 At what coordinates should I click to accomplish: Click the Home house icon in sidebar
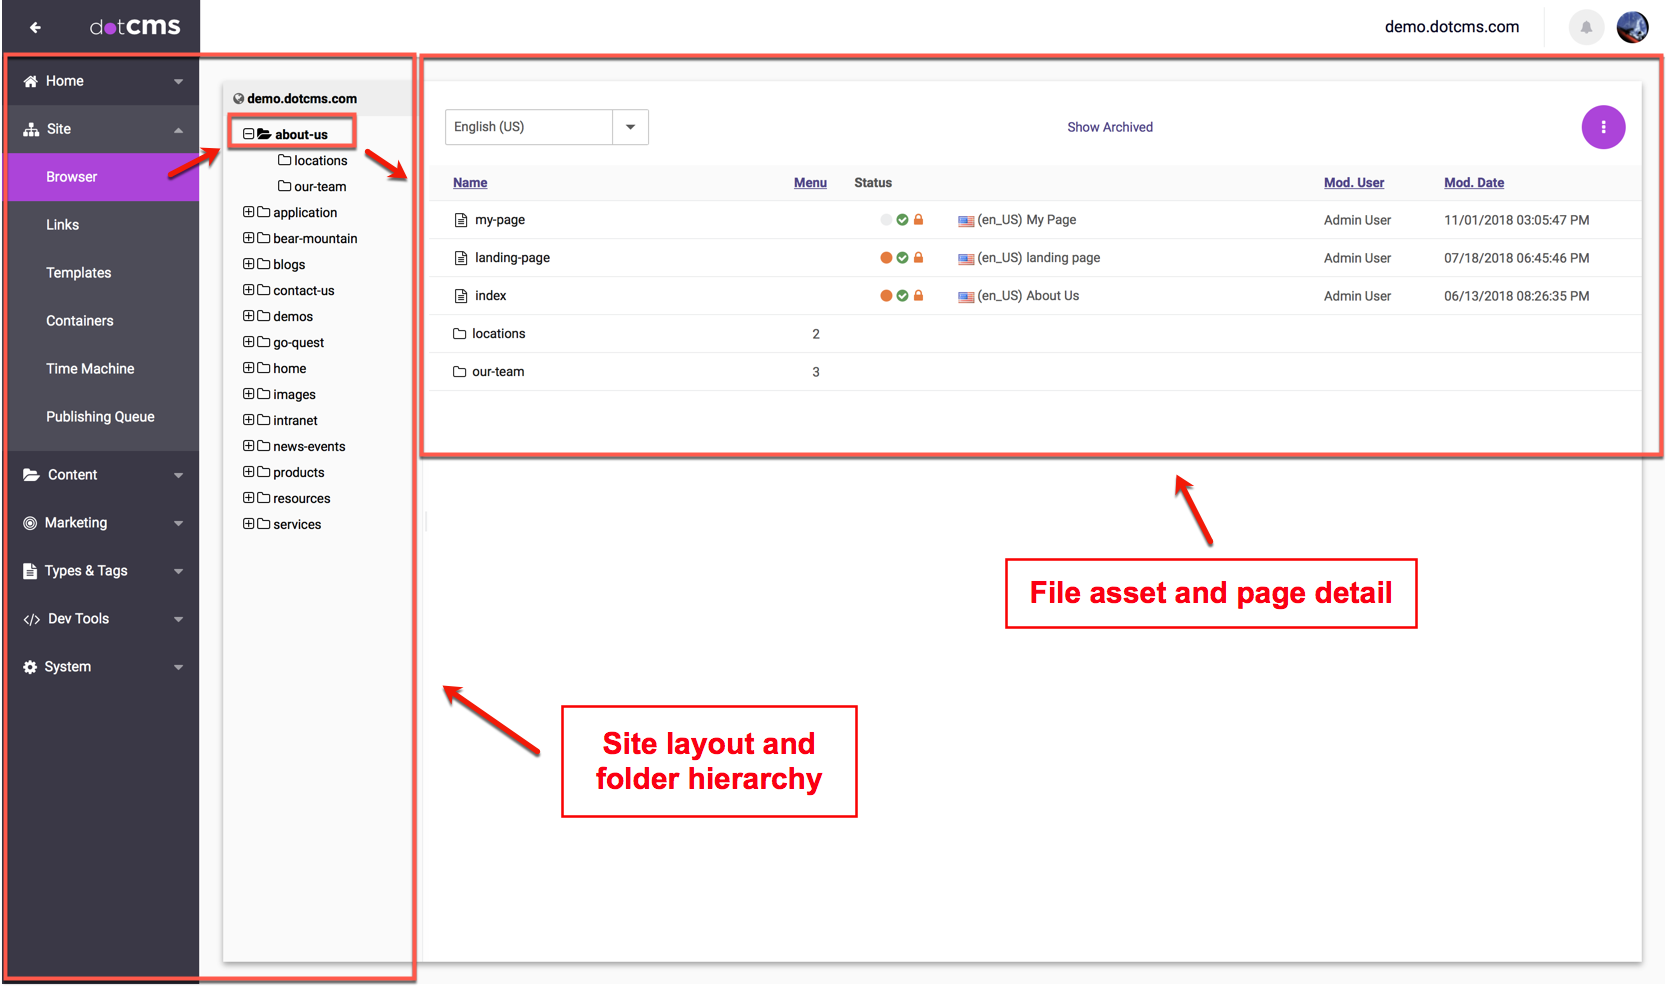pyautogui.click(x=30, y=81)
